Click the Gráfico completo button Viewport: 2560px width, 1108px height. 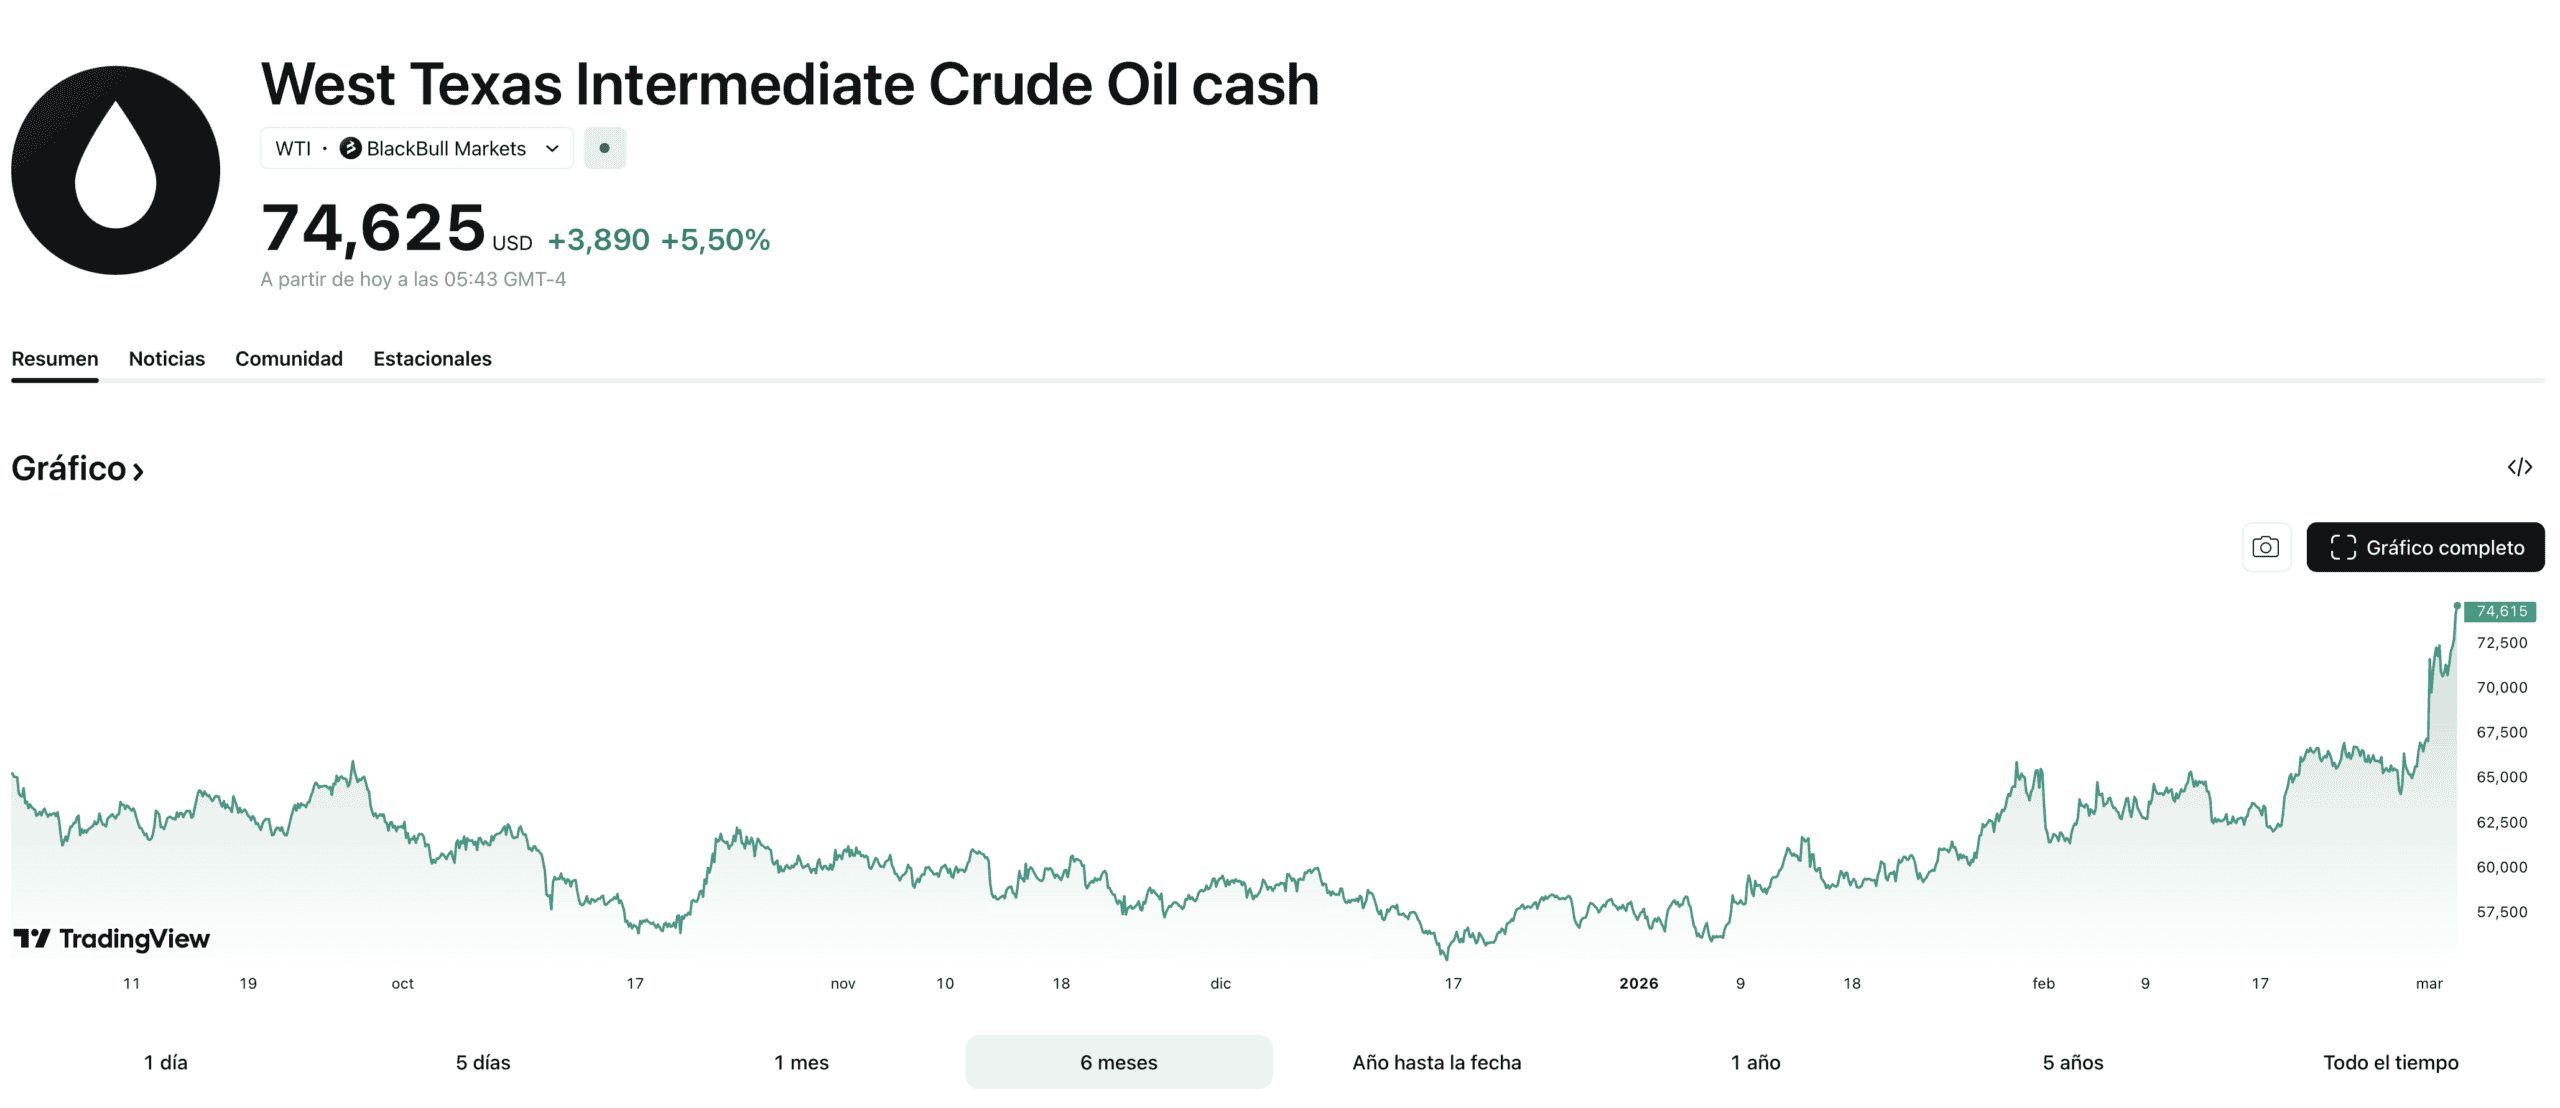click(x=2425, y=547)
